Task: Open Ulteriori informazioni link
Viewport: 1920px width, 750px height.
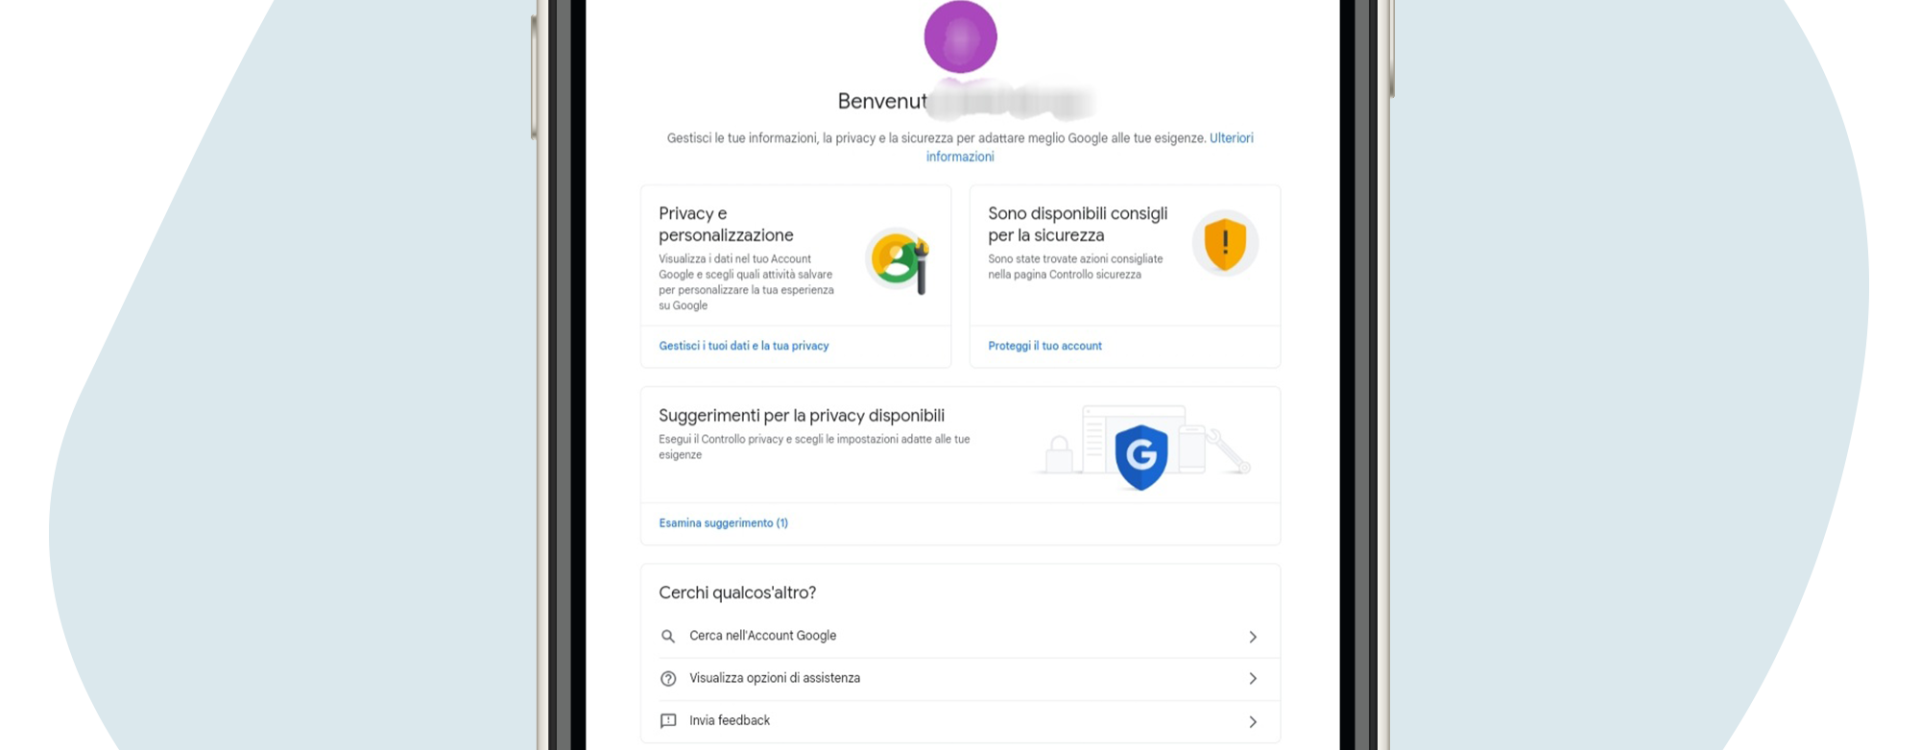Action: [1089, 147]
